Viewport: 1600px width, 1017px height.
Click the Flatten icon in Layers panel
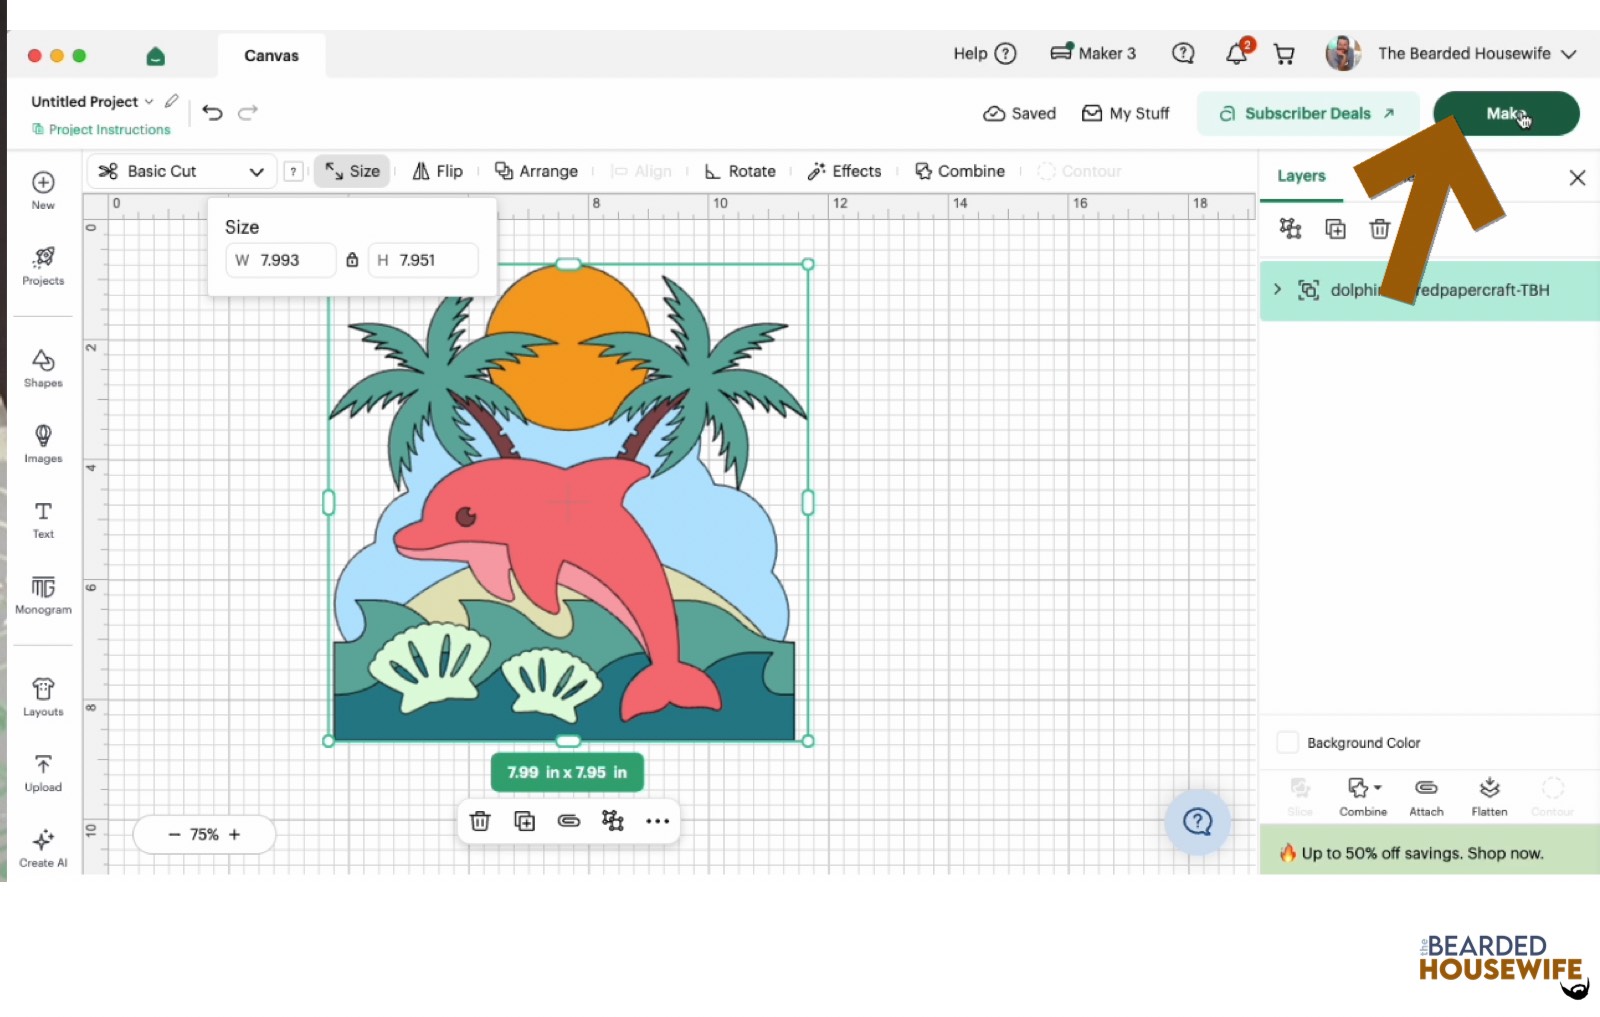click(1489, 797)
